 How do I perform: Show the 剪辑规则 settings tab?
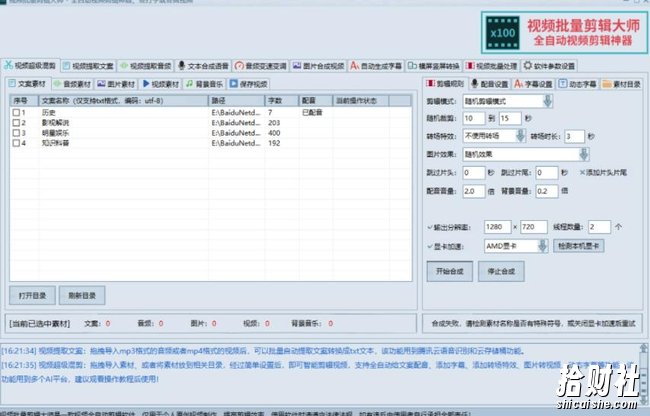point(446,83)
